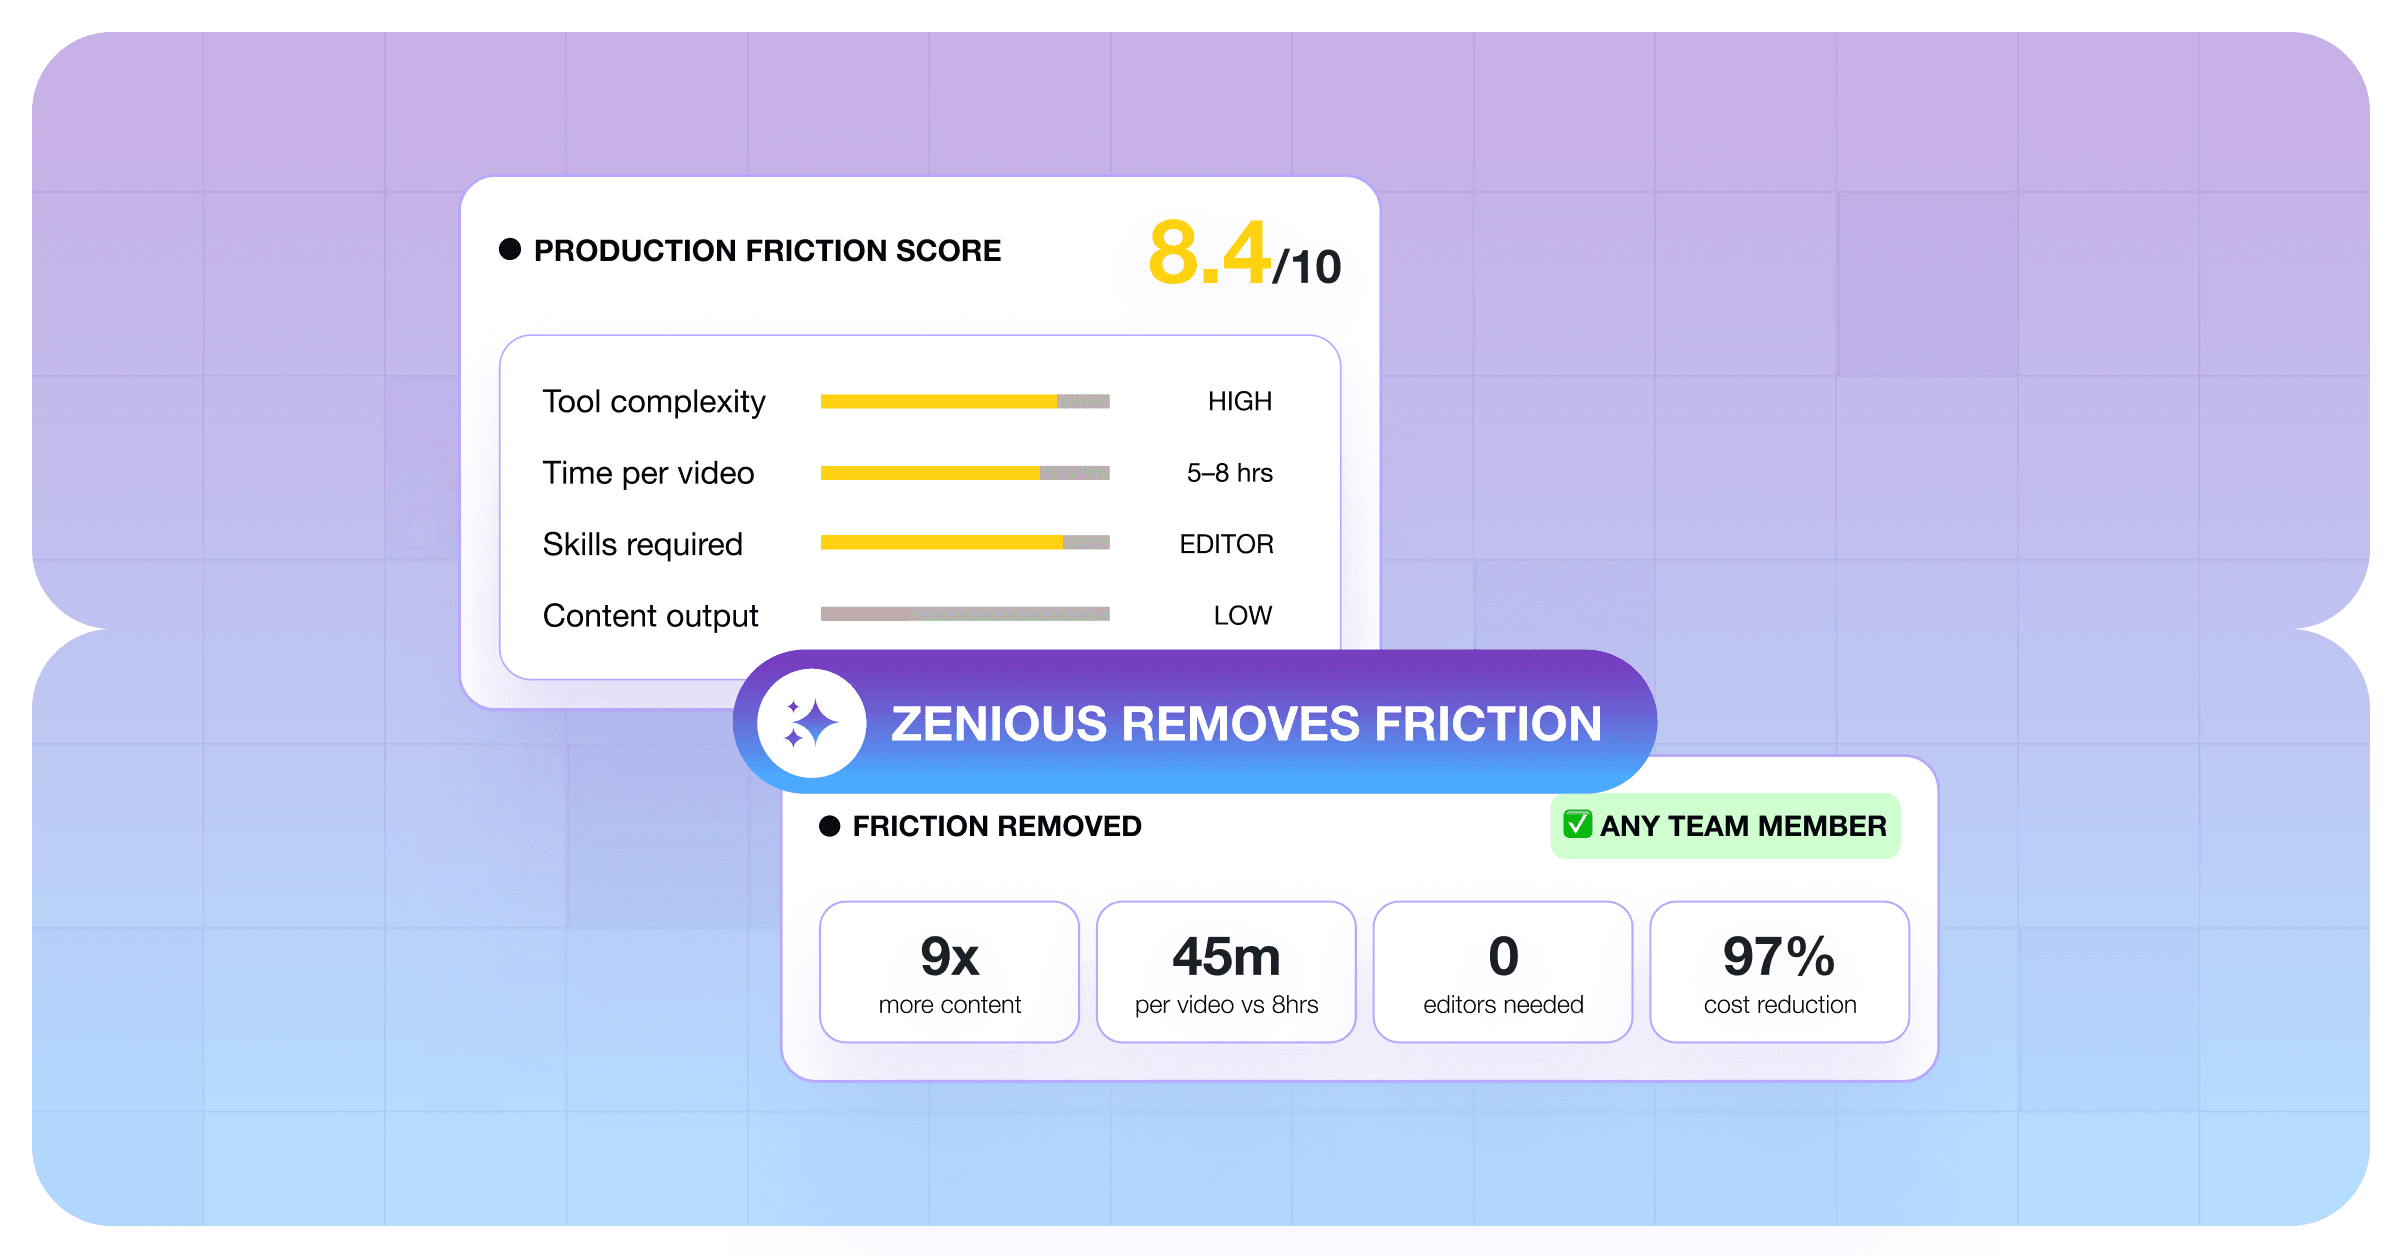Click the Zenious Removes Friction banner
Screen dimensions: 2400x1256
pyautogui.click(x=1245, y=723)
